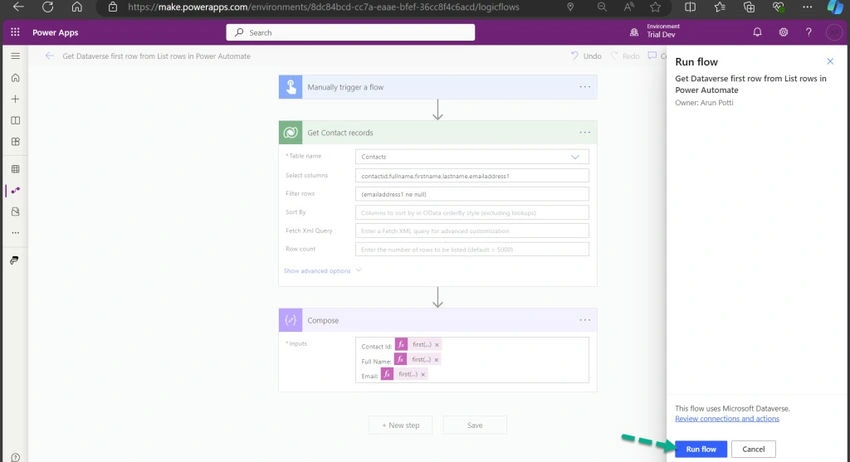This screenshot has height=462, width=850.
Task: Click the Redo button
Action: point(625,56)
